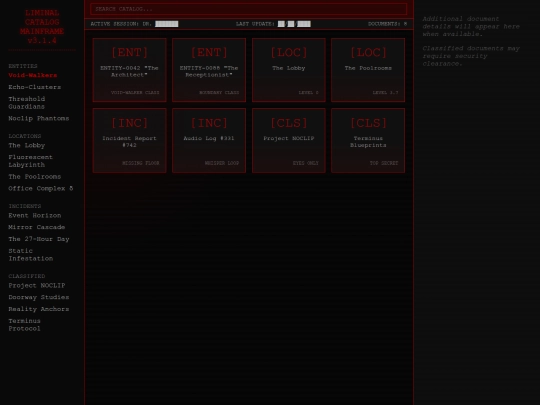Click the Documents: 8 counter
The width and height of the screenshot is (540, 405).
point(387,24)
